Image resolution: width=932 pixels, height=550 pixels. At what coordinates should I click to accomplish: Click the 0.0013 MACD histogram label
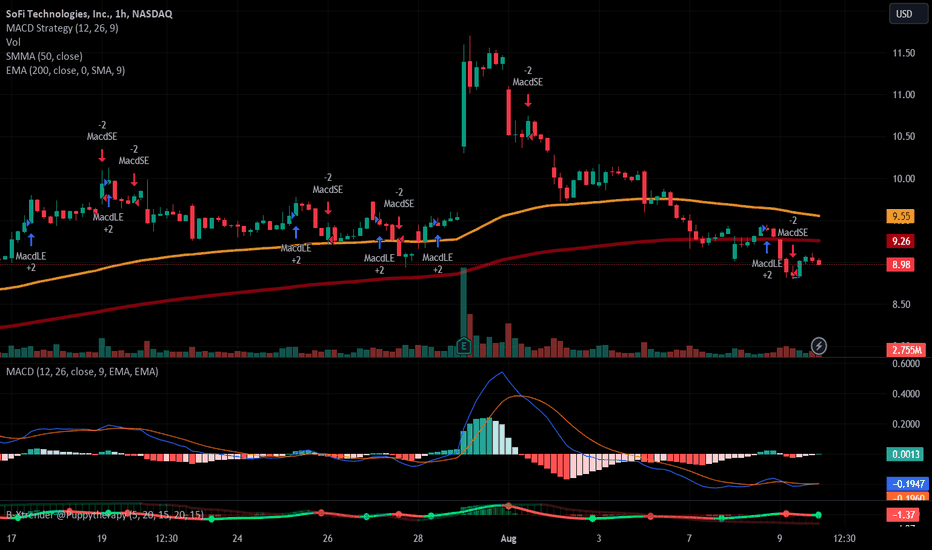tap(905, 454)
